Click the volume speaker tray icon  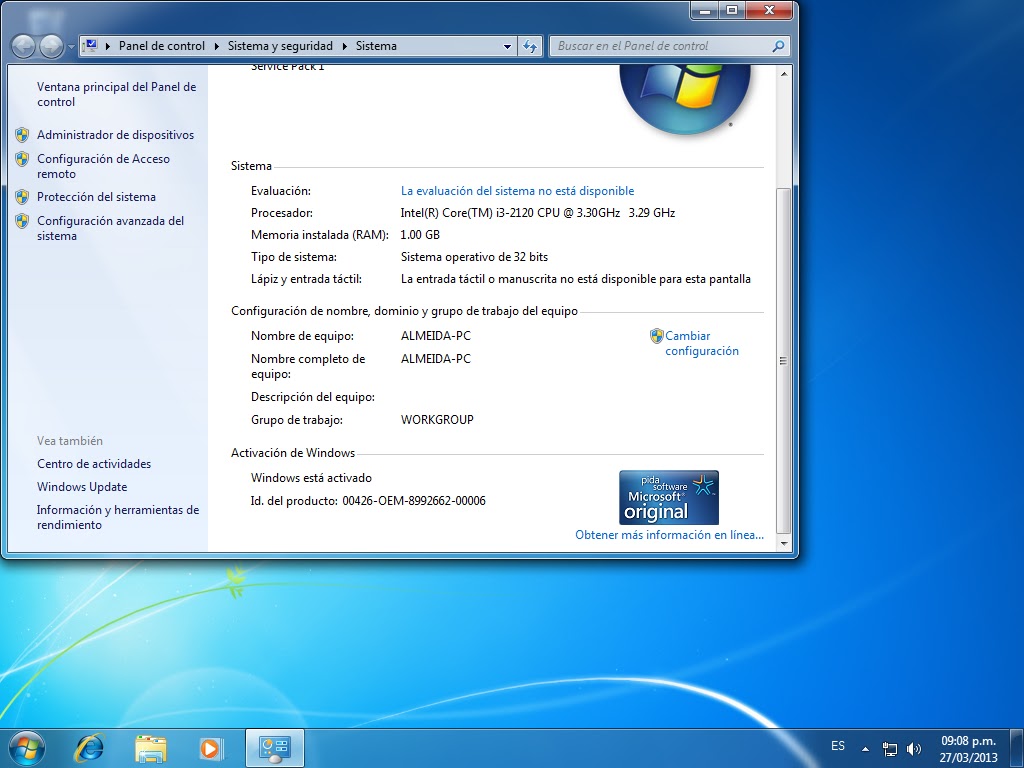(914, 749)
